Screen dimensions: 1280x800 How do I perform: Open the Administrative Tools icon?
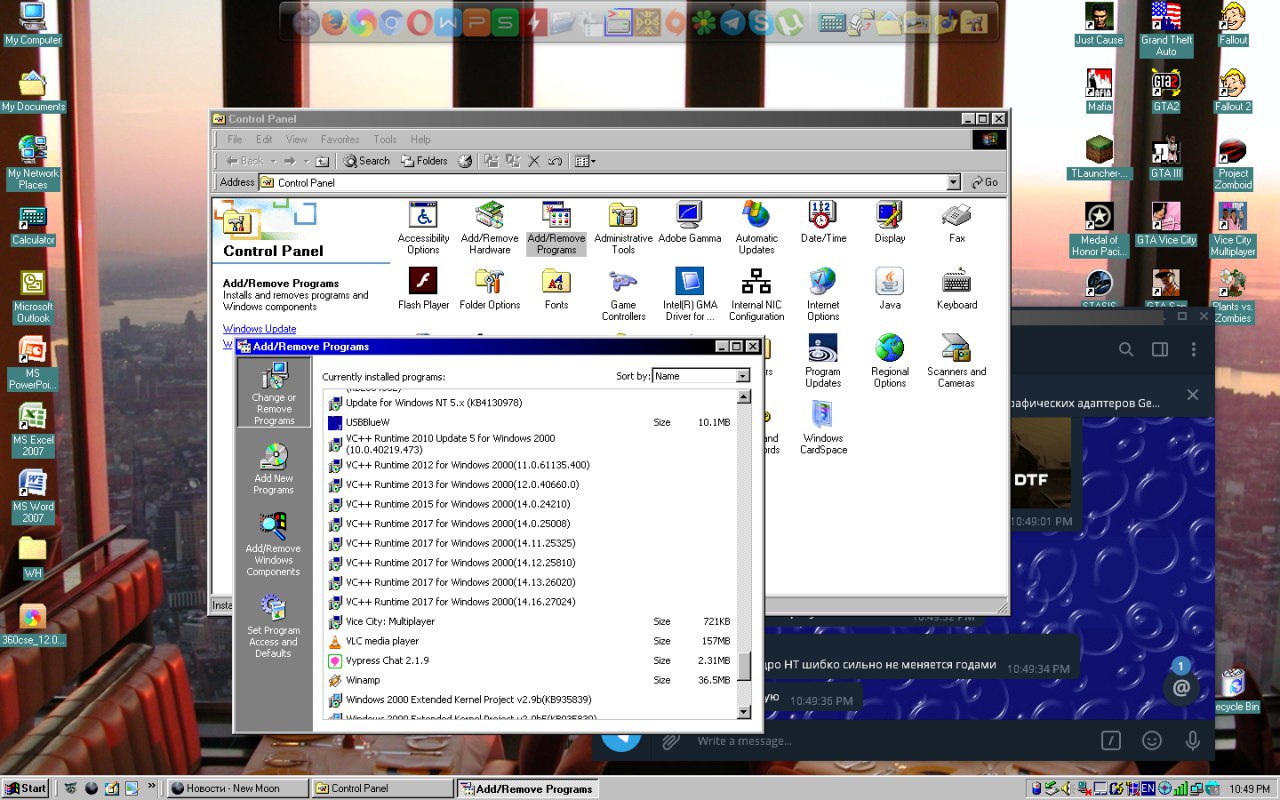pyautogui.click(x=623, y=228)
